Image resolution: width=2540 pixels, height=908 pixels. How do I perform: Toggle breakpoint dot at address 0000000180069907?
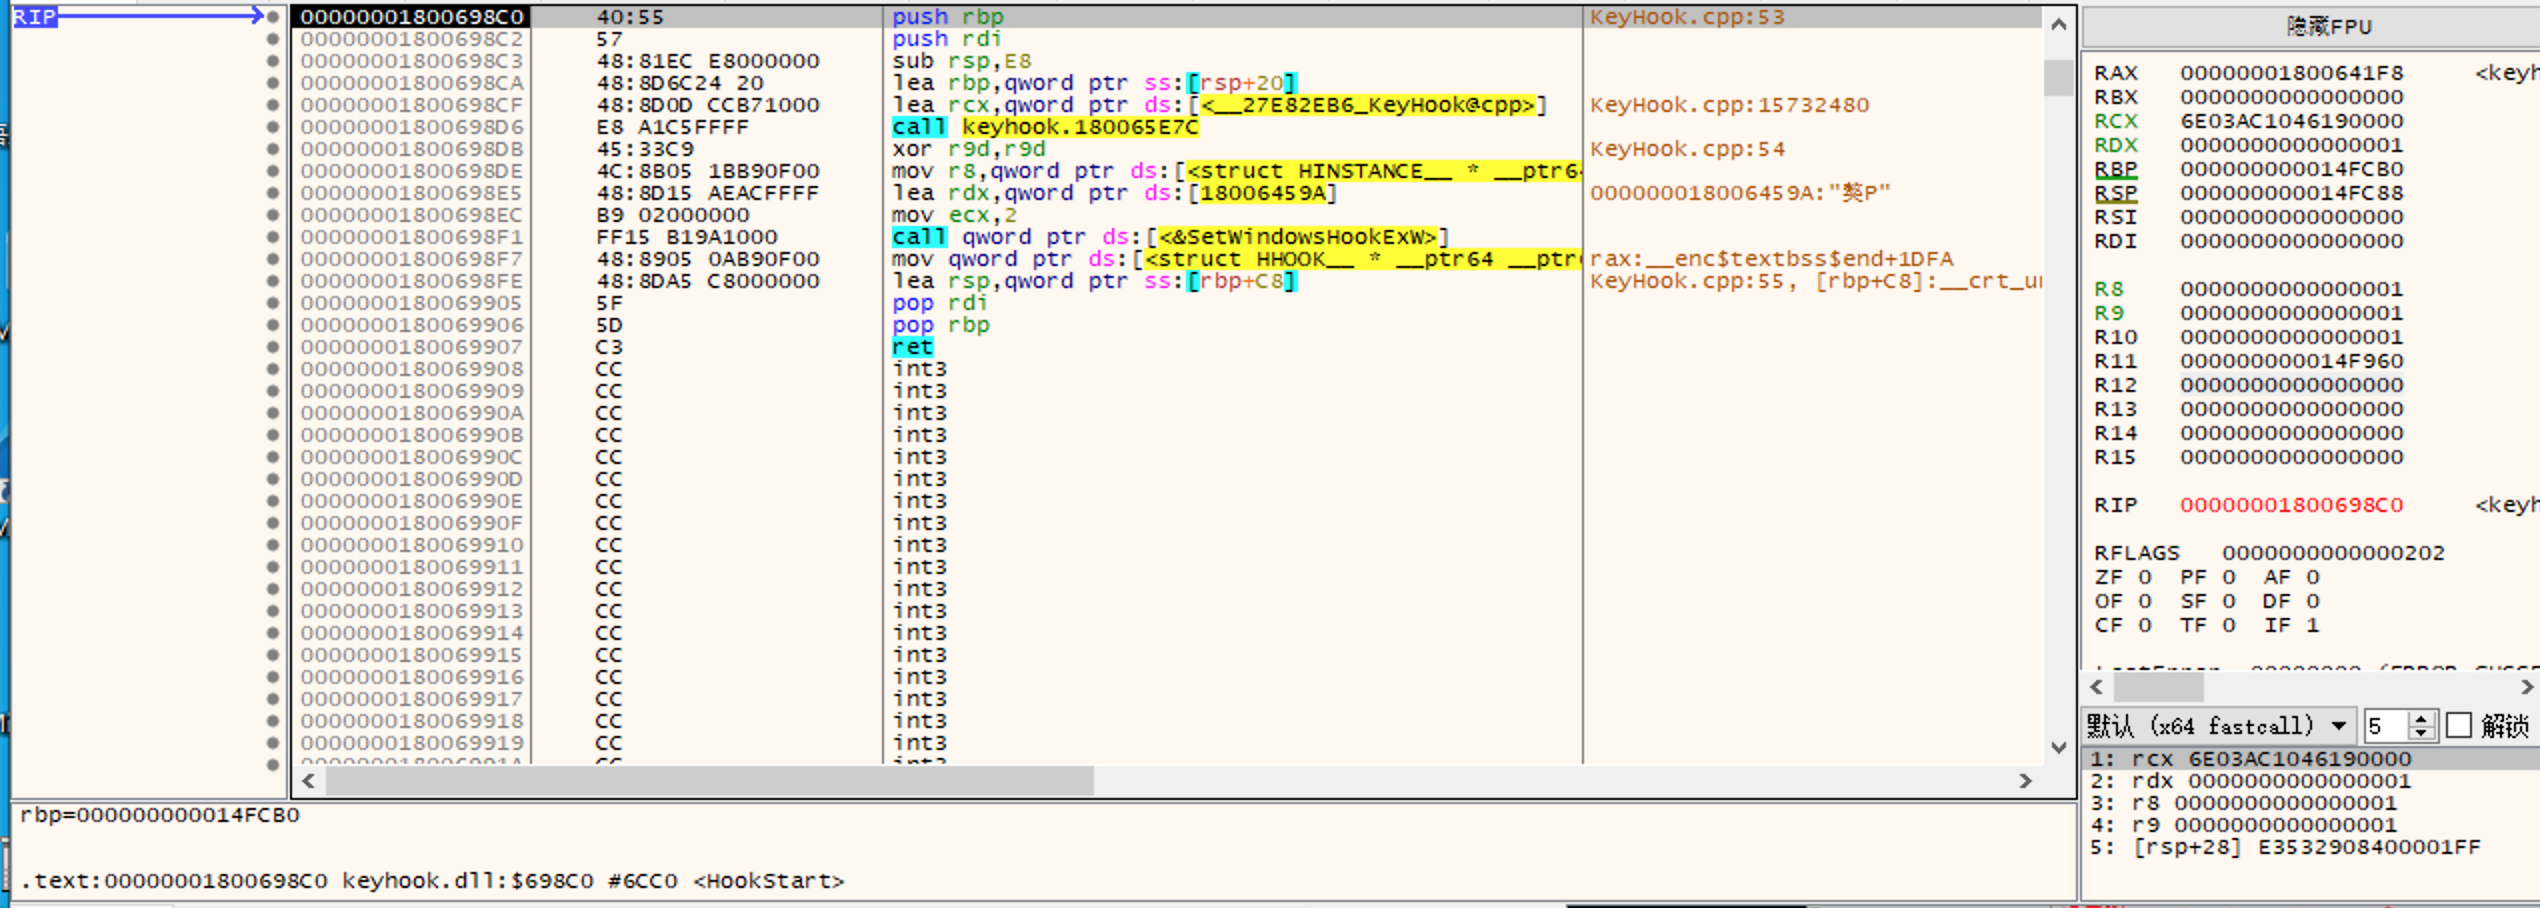pyautogui.click(x=272, y=347)
